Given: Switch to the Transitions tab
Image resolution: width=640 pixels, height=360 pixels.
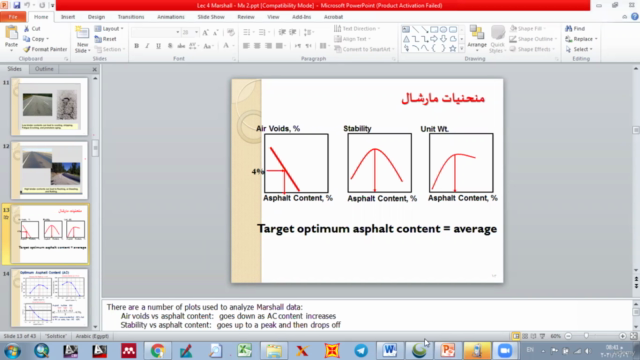Looking at the screenshot, I should point(131,17).
